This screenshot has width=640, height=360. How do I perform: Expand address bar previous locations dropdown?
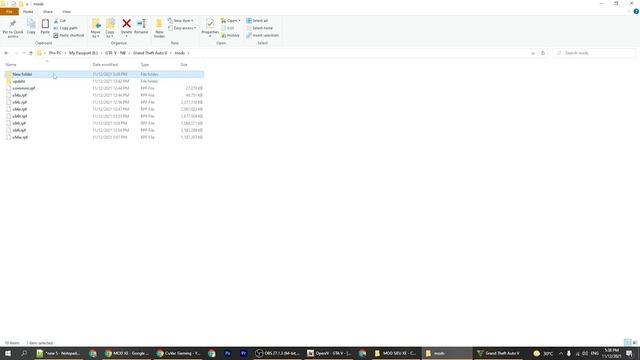coord(533,53)
